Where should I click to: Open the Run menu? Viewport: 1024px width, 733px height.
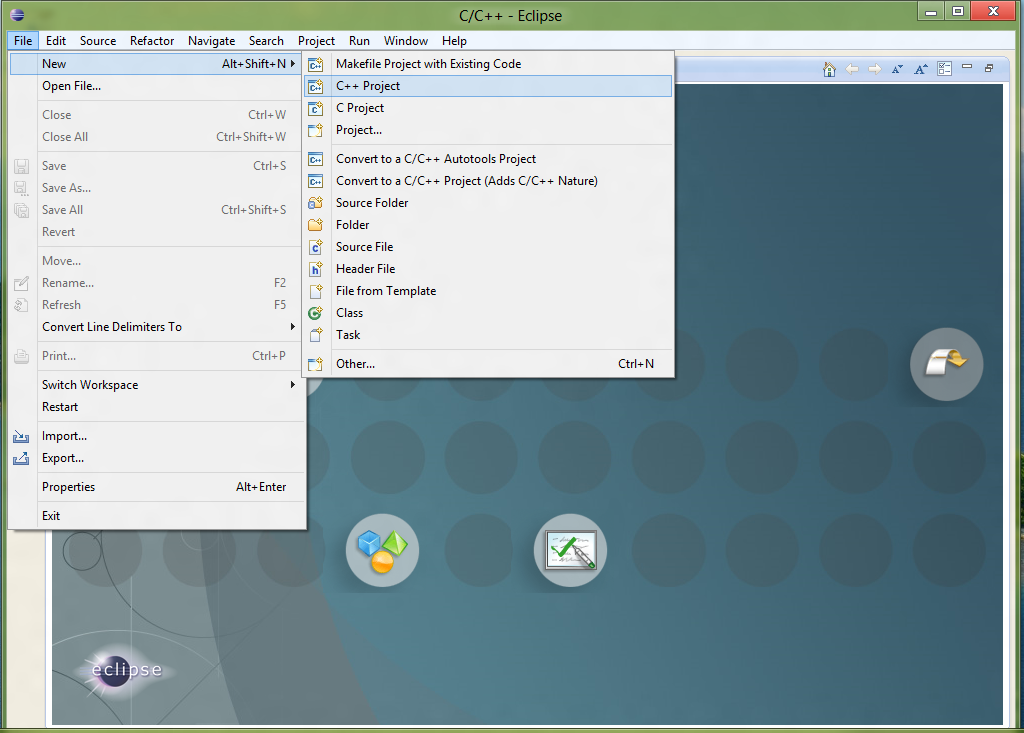point(359,41)
